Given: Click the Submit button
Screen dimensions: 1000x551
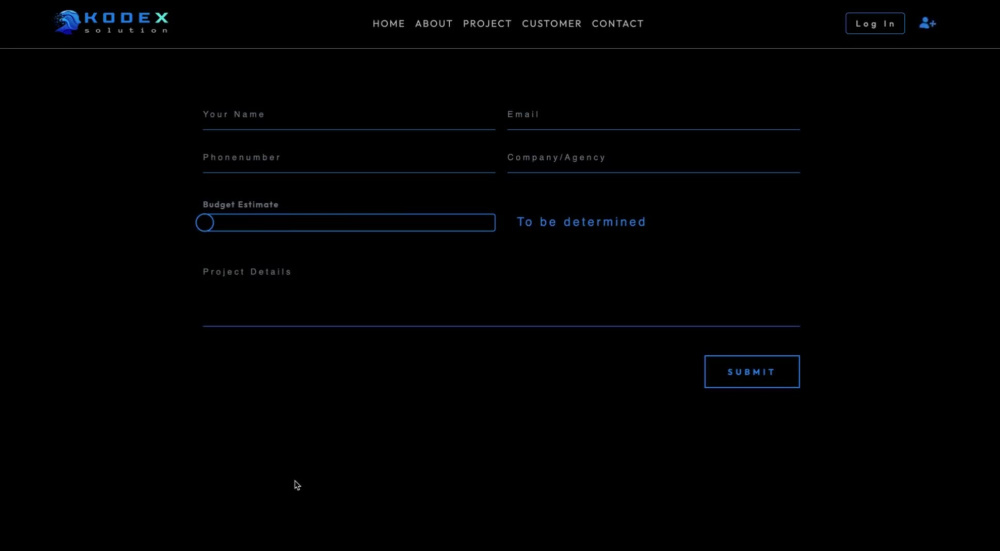Looking at the screenshot, I should (x=752, y=371).
